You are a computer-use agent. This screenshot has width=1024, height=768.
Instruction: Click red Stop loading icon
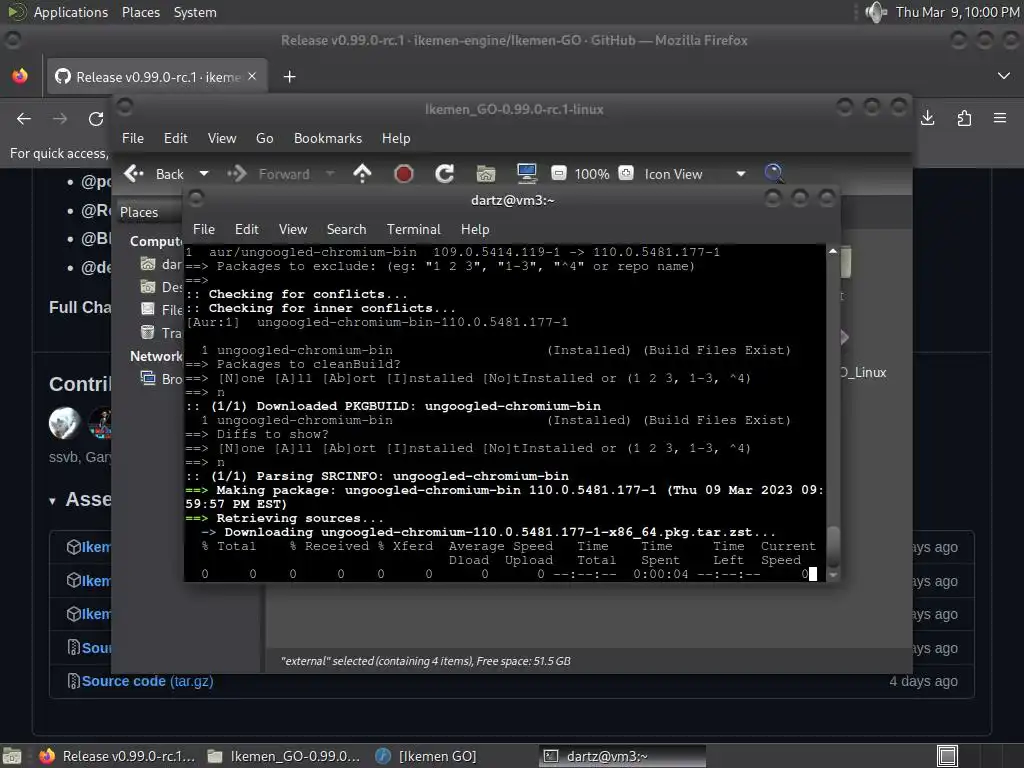[x=404, y=174]
